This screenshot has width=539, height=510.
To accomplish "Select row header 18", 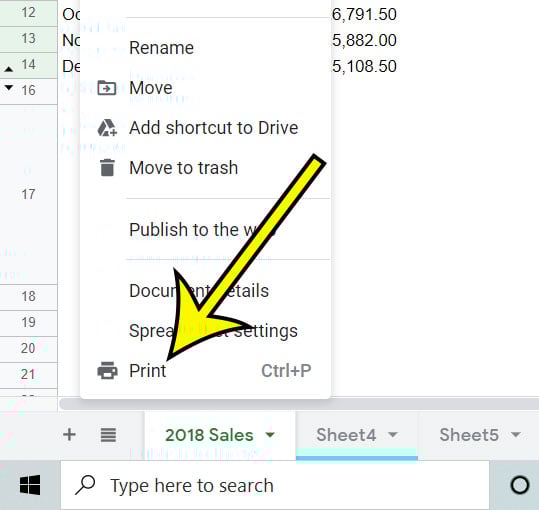I will (x=29, y=297).
